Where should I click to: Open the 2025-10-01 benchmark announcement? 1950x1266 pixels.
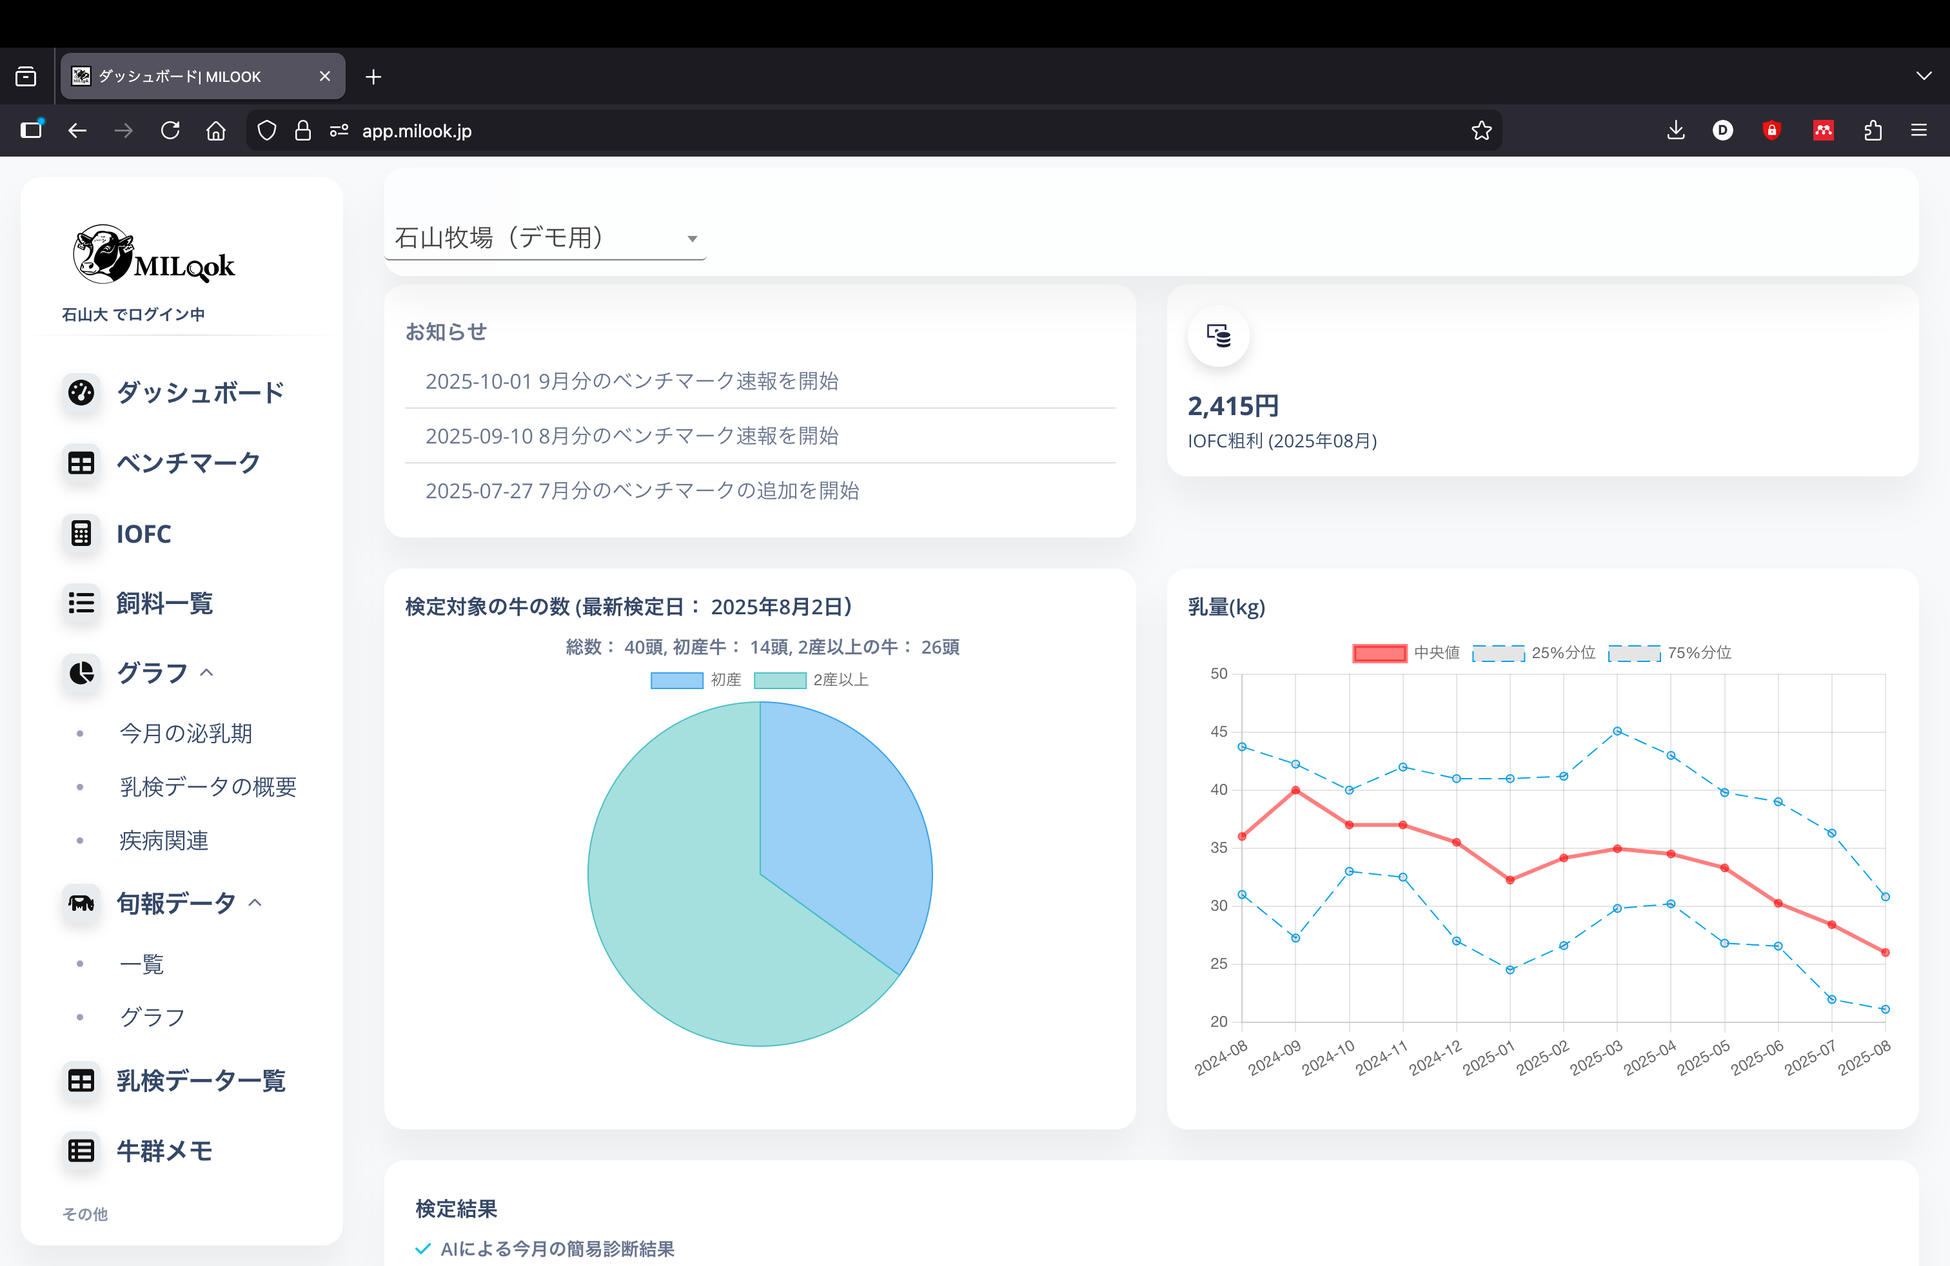632,381
